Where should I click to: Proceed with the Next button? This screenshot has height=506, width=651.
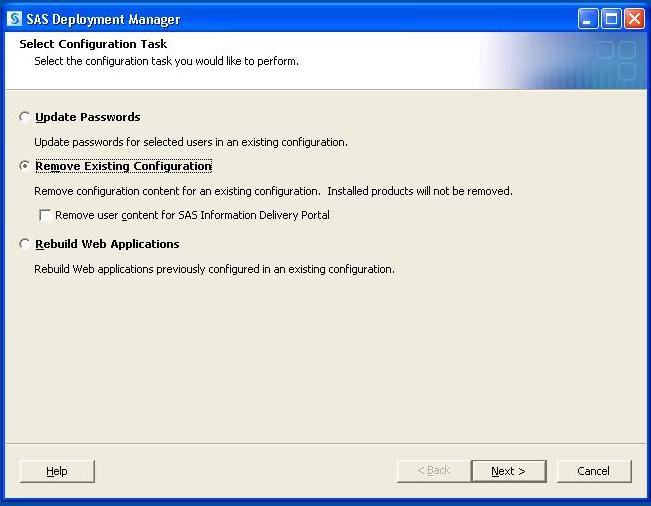point(508,471)
